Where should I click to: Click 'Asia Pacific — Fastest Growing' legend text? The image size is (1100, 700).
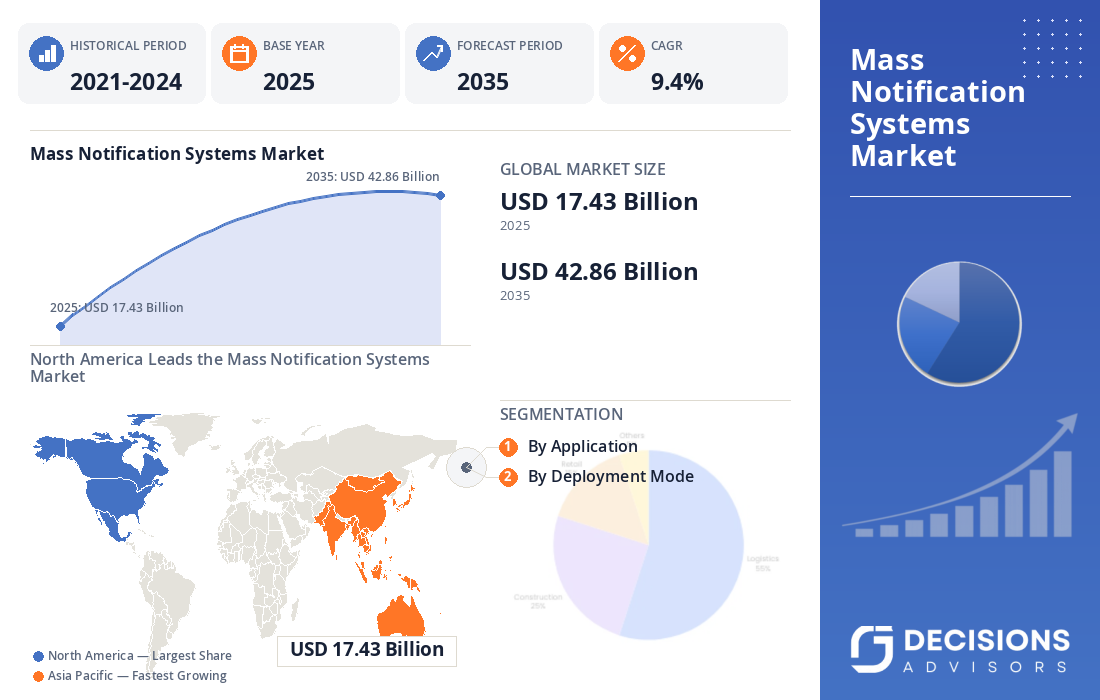[x=137, y=676]
